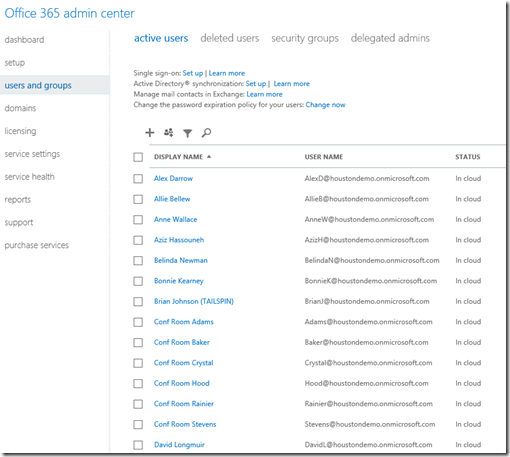Open user Anne Wallace

[175, 220]
